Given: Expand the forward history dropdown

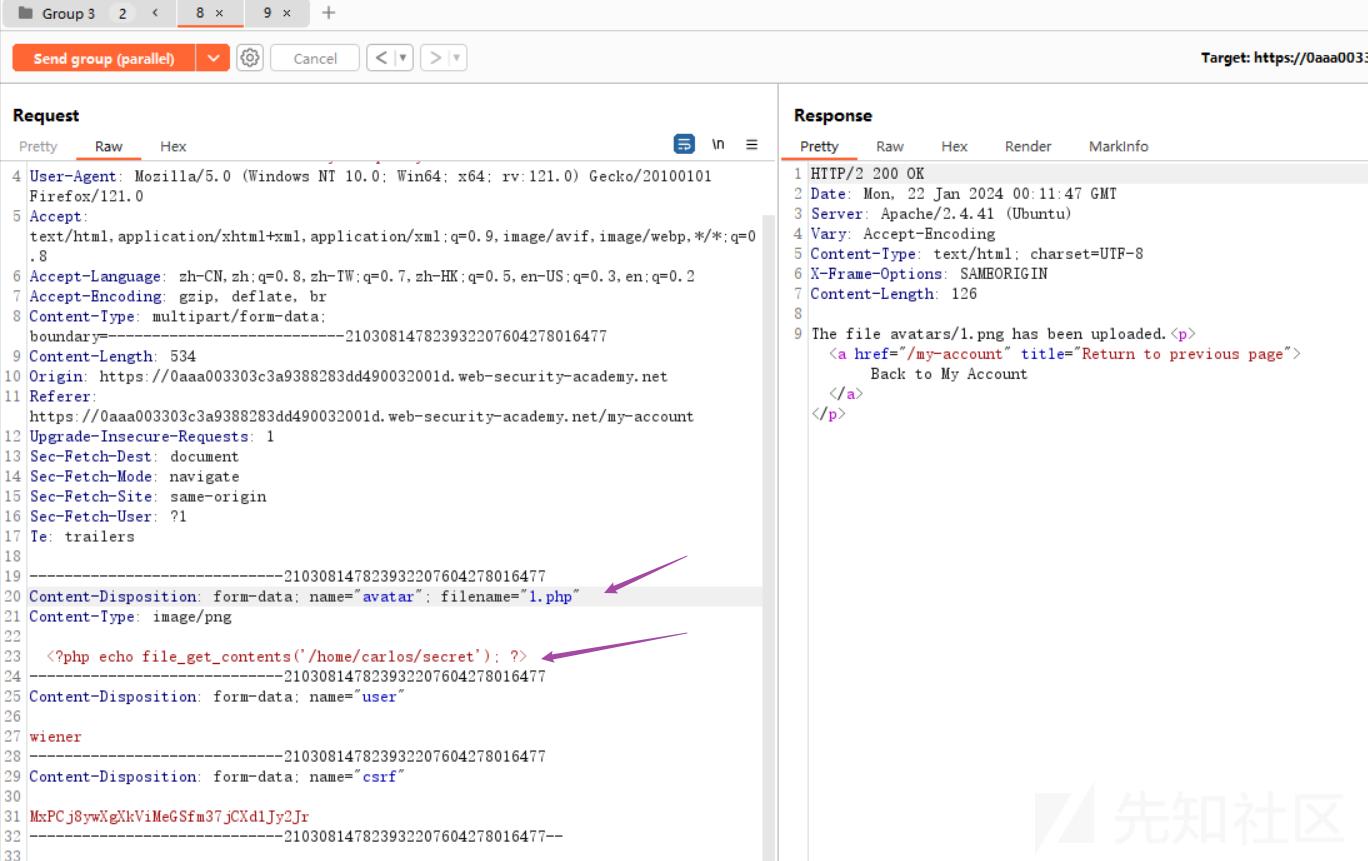Looking at the screenshot, I should (x=458, y=58).
